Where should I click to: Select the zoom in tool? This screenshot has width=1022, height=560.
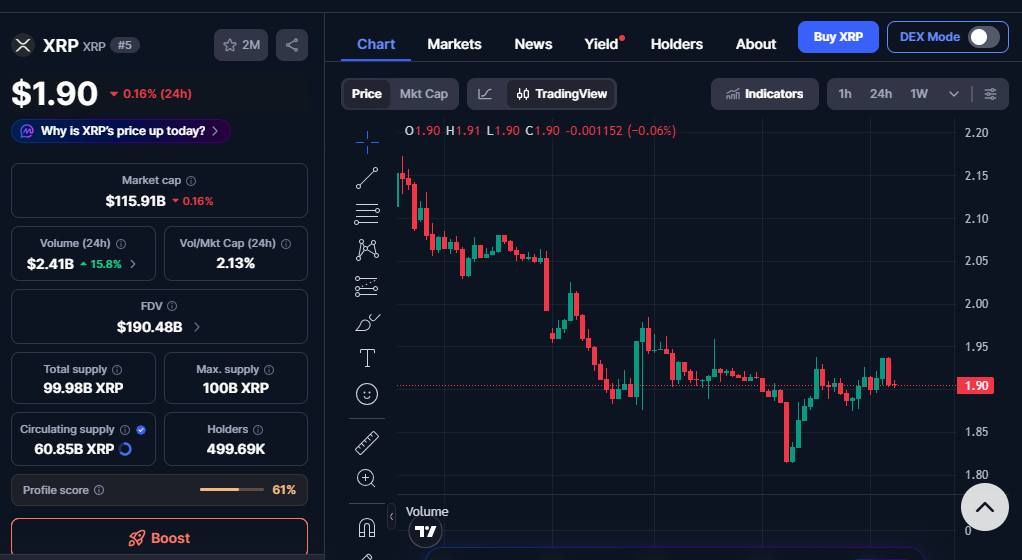(366, 479)
